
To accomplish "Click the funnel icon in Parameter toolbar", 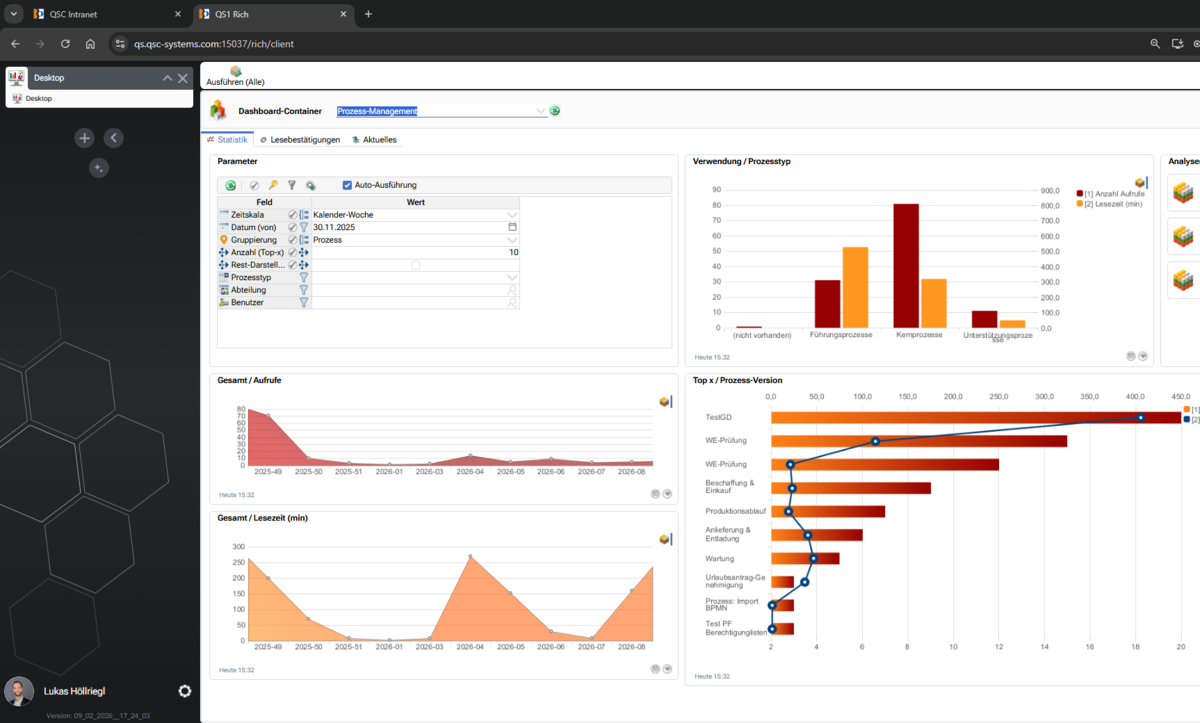I will point(292,185).
